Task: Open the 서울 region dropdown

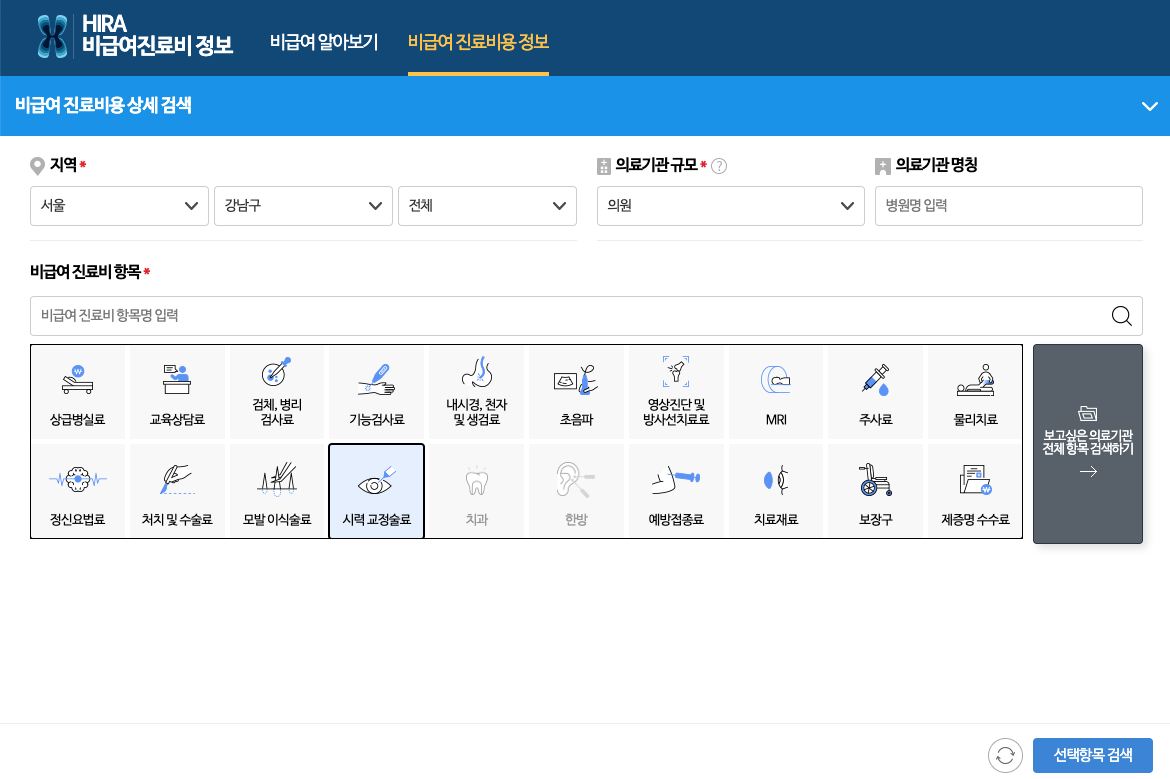Action: click(119, 206)
